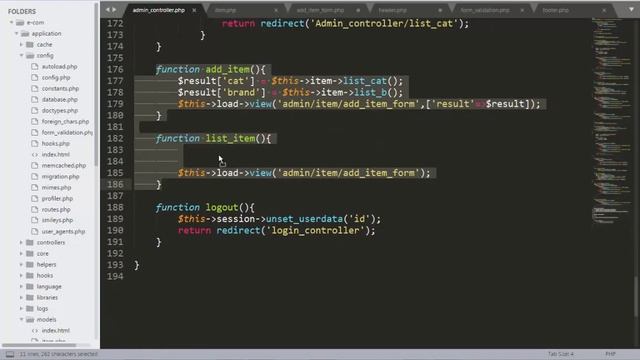Click the sidebar horizontal scrollbar
This screenshot has height=360, width=640.
point(39,345)
